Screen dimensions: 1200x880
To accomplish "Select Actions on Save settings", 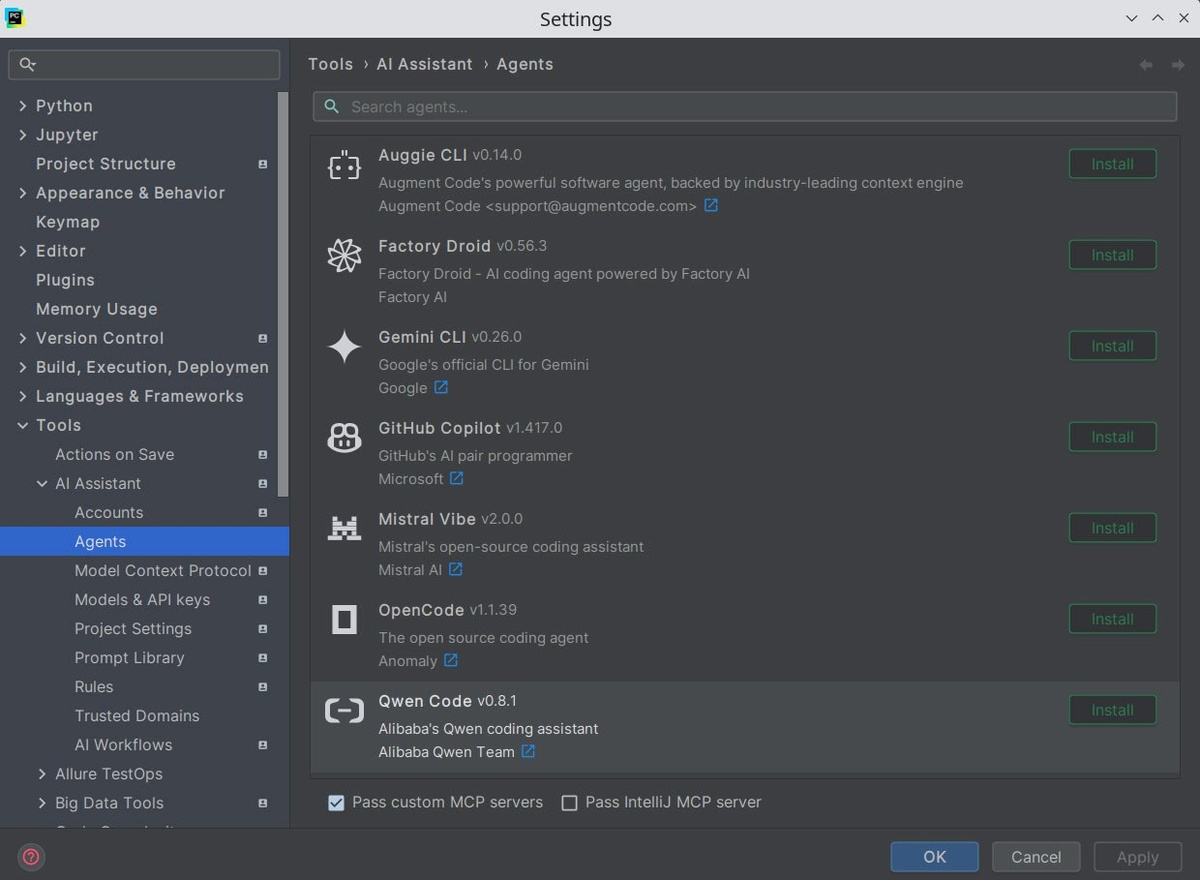I will pyautogui.click(x=115, y=454).
